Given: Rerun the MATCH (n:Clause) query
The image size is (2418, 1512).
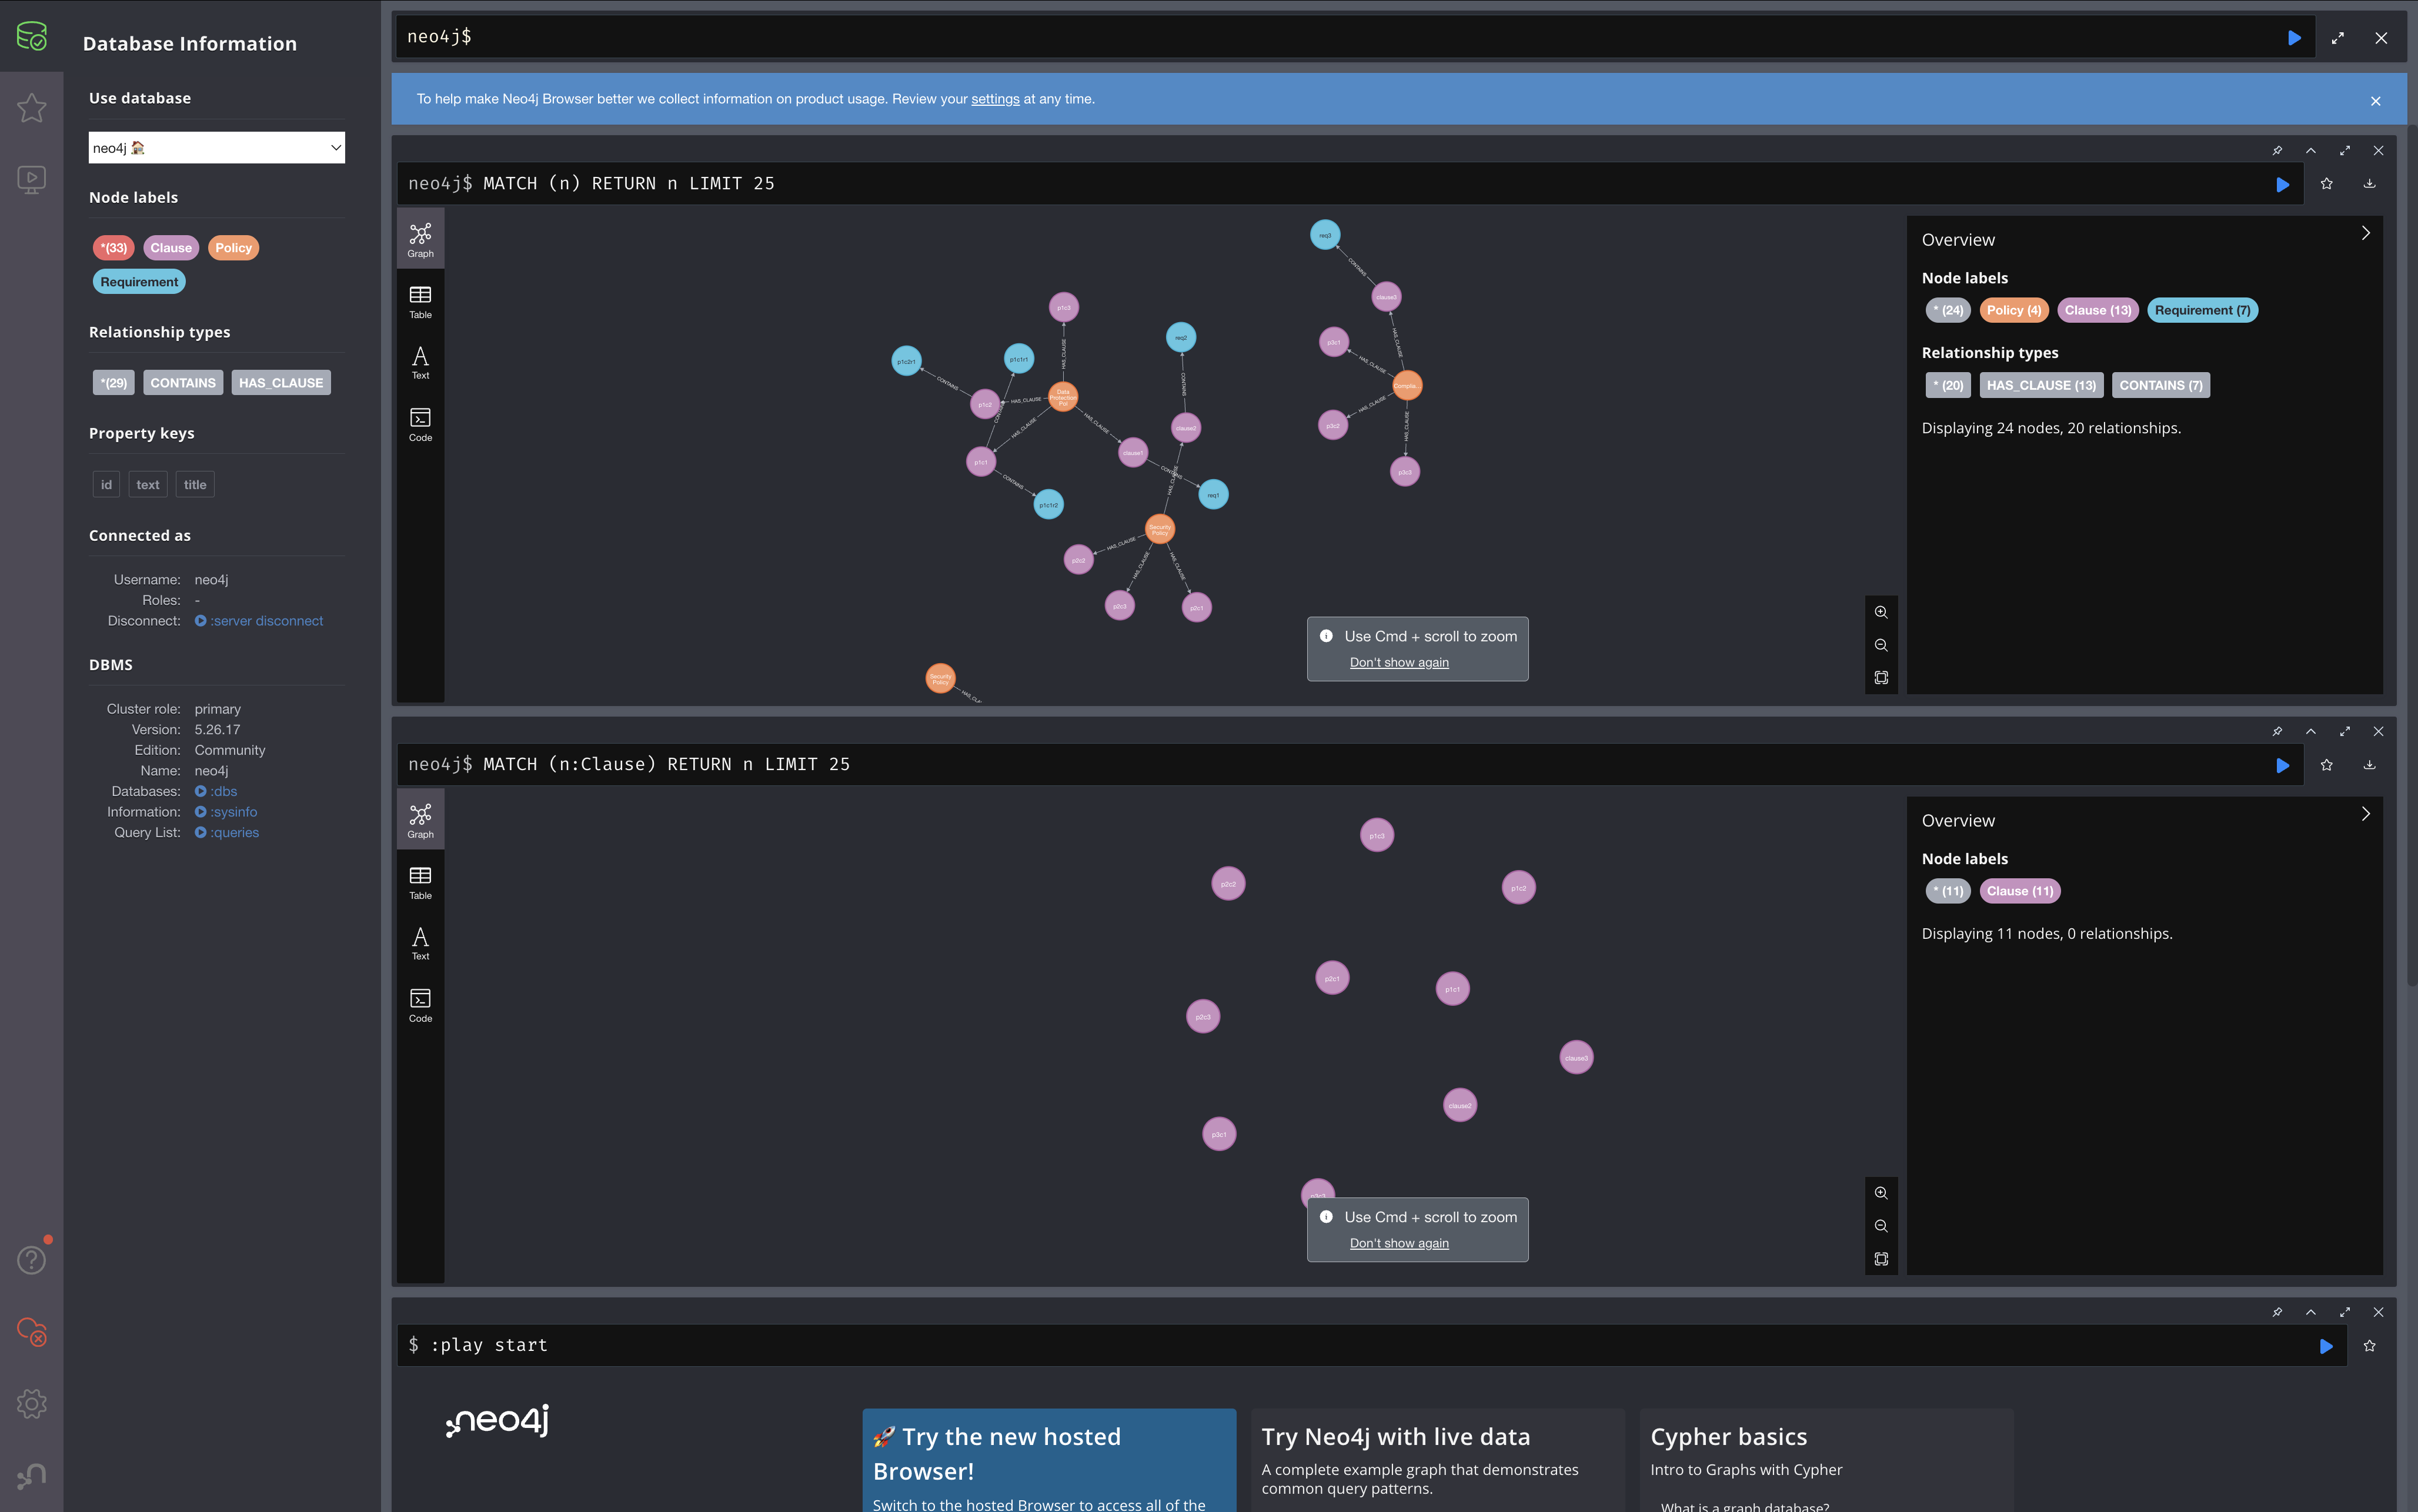Looking at the screenshot, I should [x=2282, y=765].
